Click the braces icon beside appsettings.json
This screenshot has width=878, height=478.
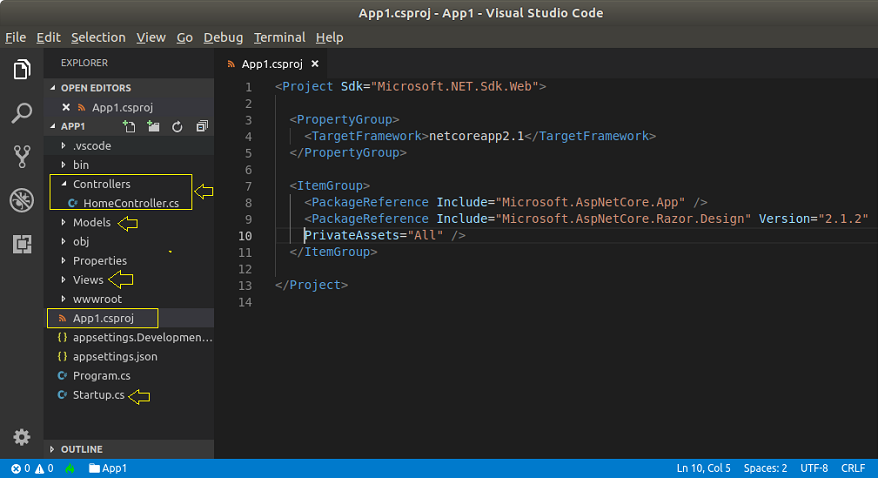(x=62, y=357)
